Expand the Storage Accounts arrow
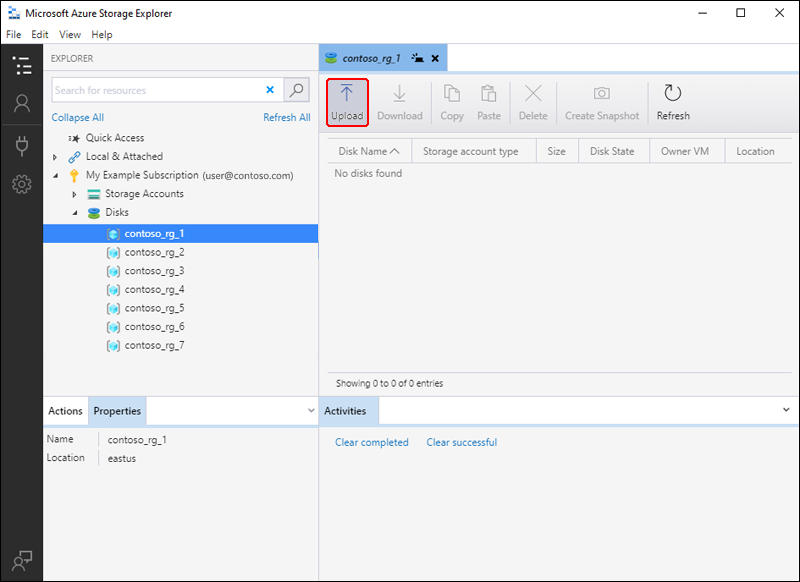 [74, 194]
